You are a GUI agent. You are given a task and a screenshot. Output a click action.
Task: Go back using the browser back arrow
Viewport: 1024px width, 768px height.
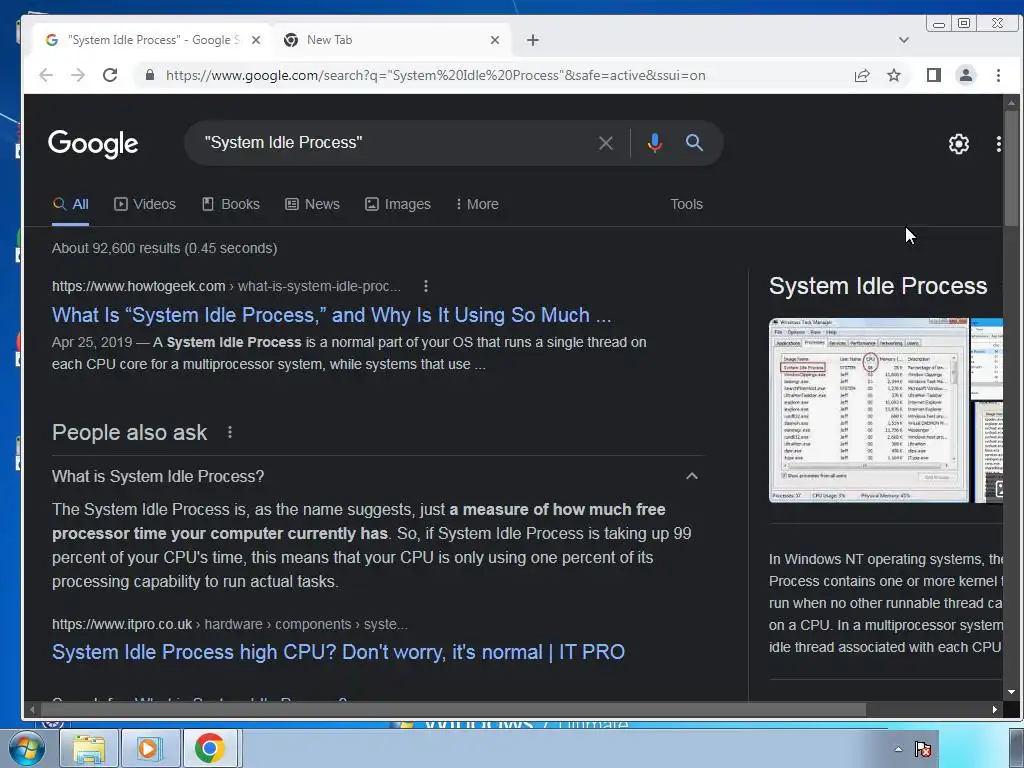tap(46, 75)
